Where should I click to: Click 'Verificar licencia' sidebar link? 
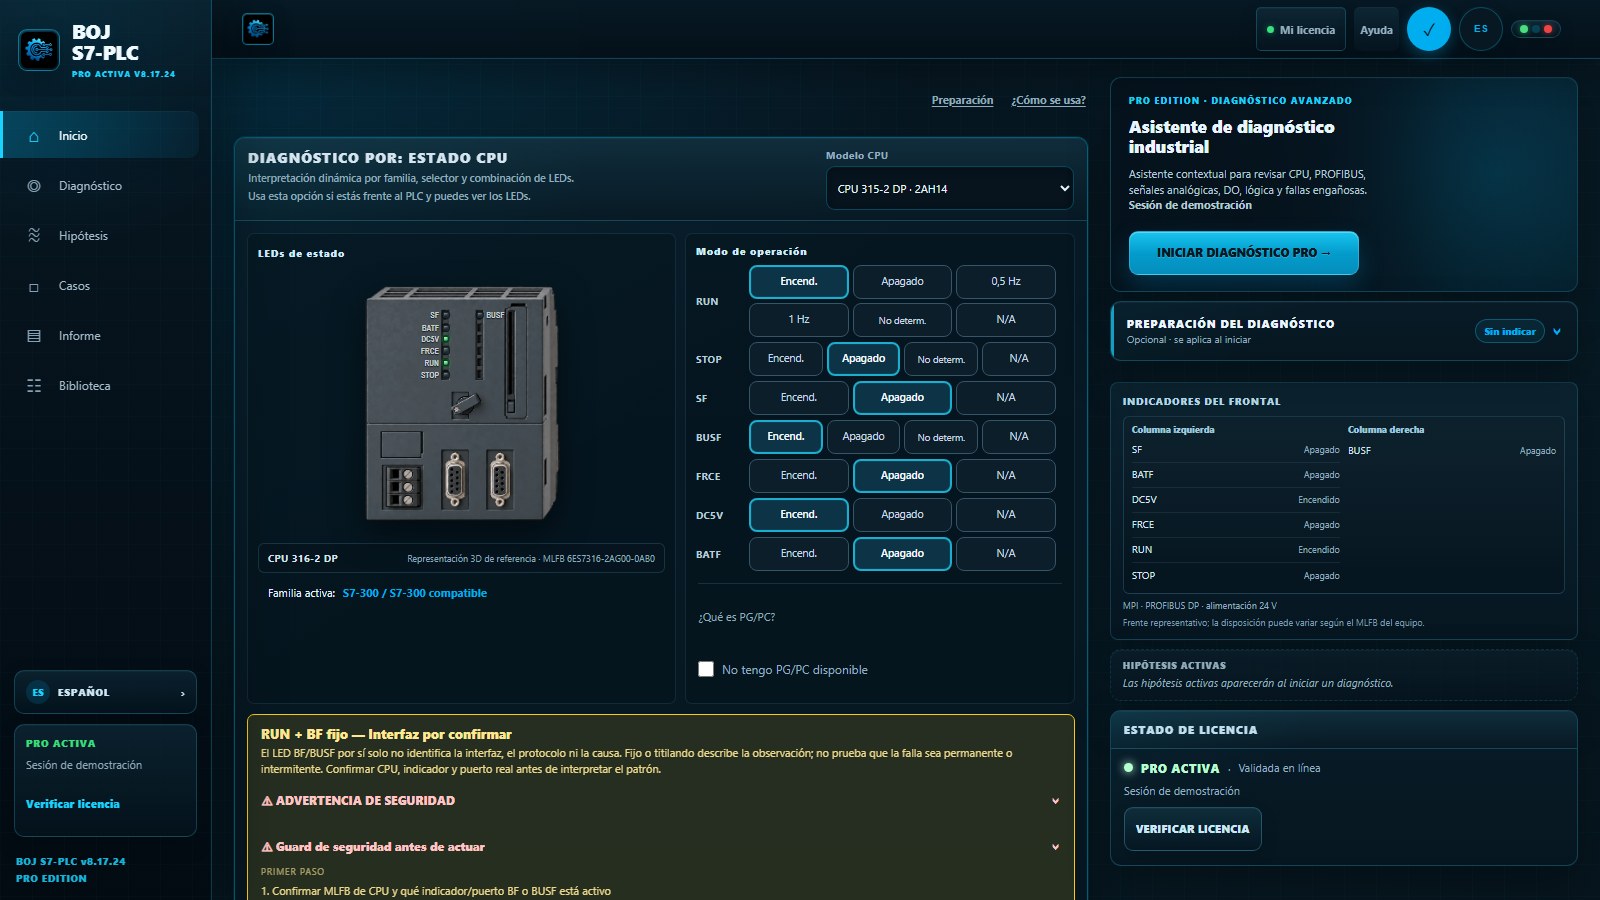pyautogui.click(x=73, y=804)
